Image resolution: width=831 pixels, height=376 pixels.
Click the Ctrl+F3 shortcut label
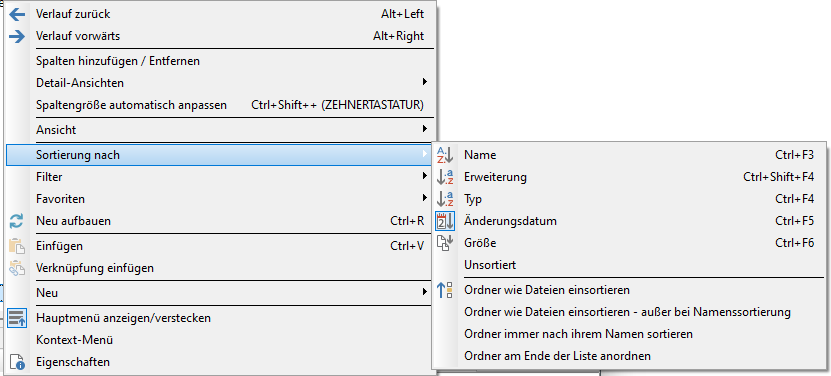[x=794, y=155]
